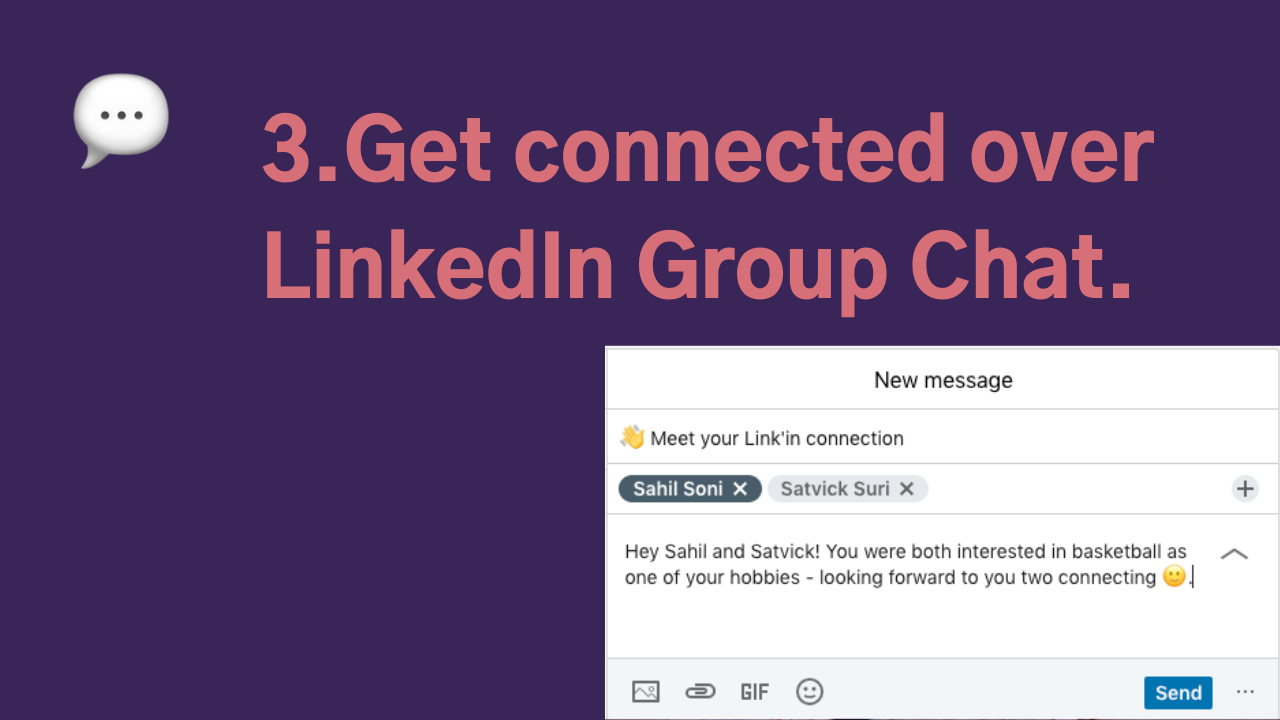Screen dimensions: 1280x720
Task: Add another recipient with the plus icon
Action: pos(1245,489)
